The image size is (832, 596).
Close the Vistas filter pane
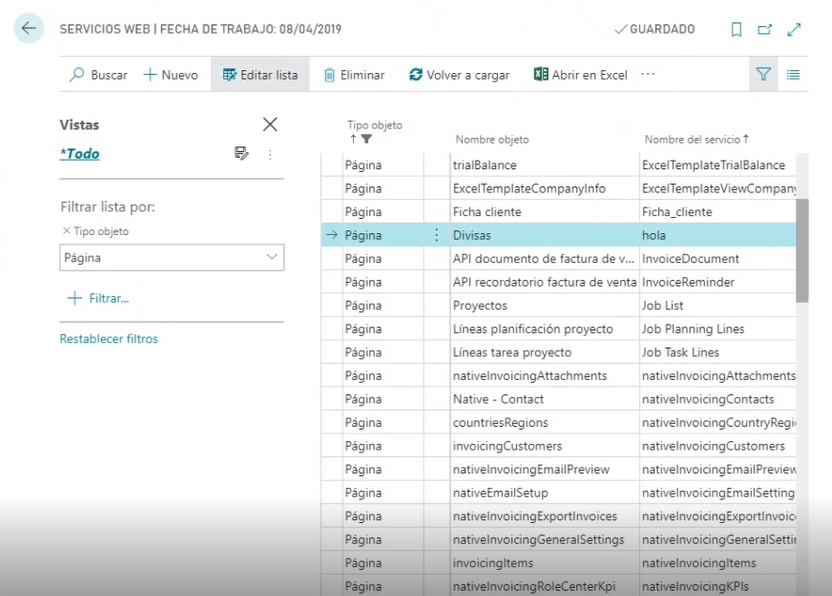click(270, 124)
